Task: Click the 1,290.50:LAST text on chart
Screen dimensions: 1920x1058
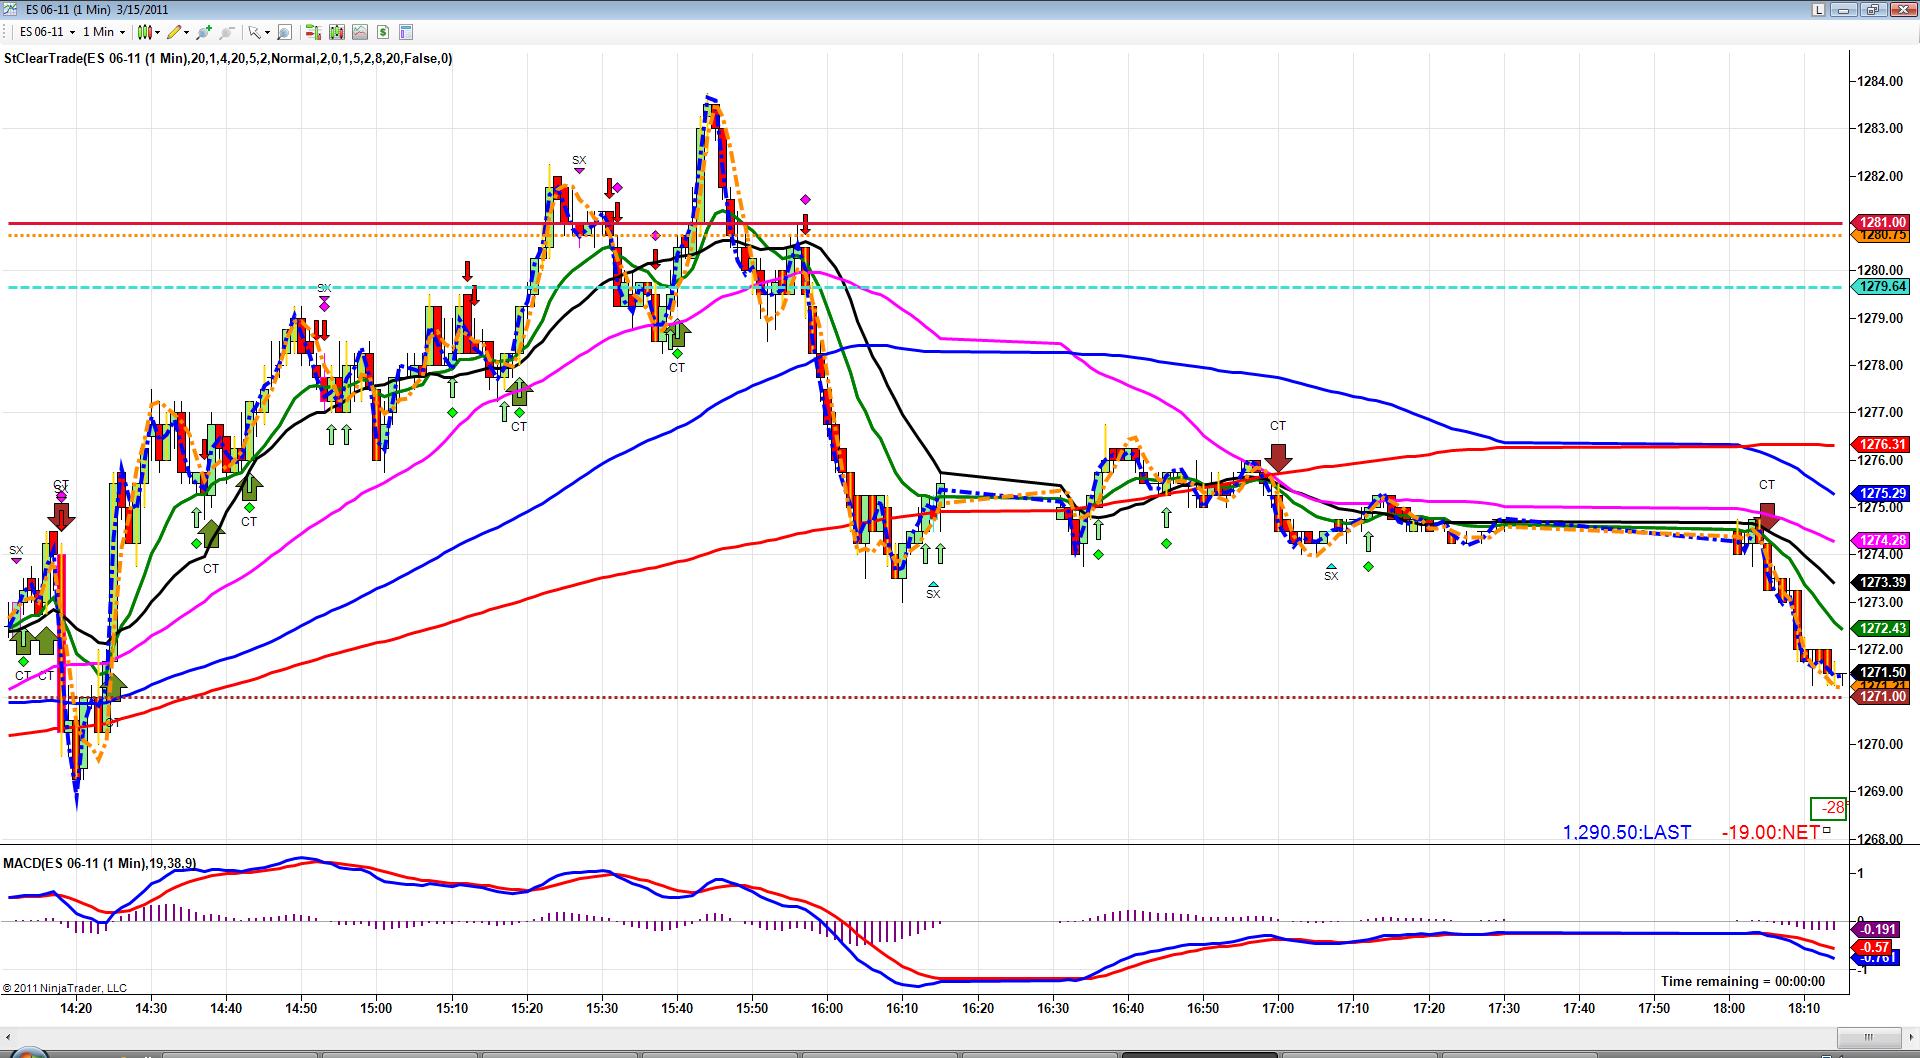Action: 1627,832
